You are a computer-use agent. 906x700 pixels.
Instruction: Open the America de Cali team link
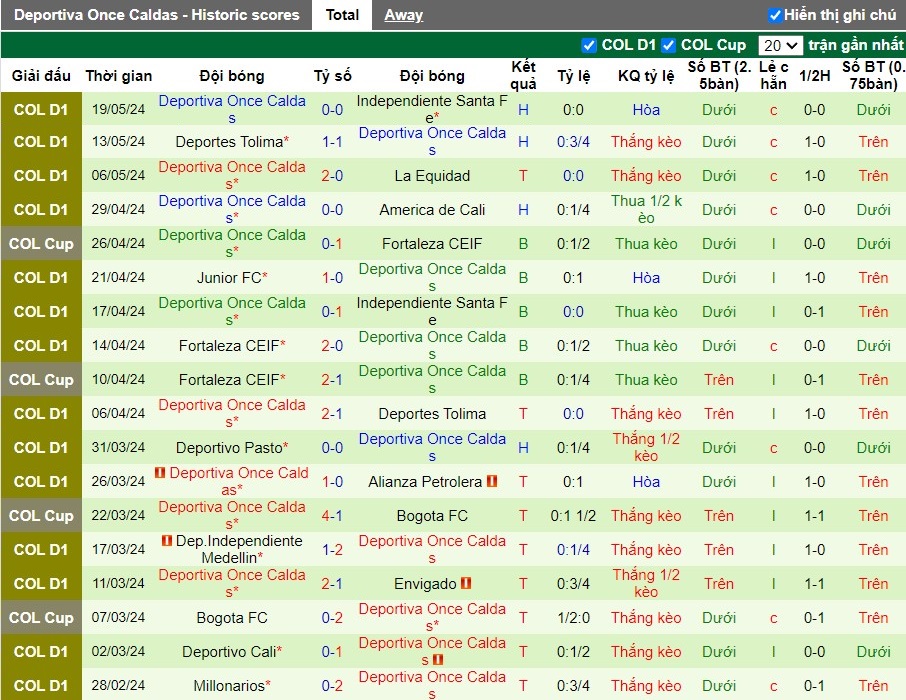point(432,210)
